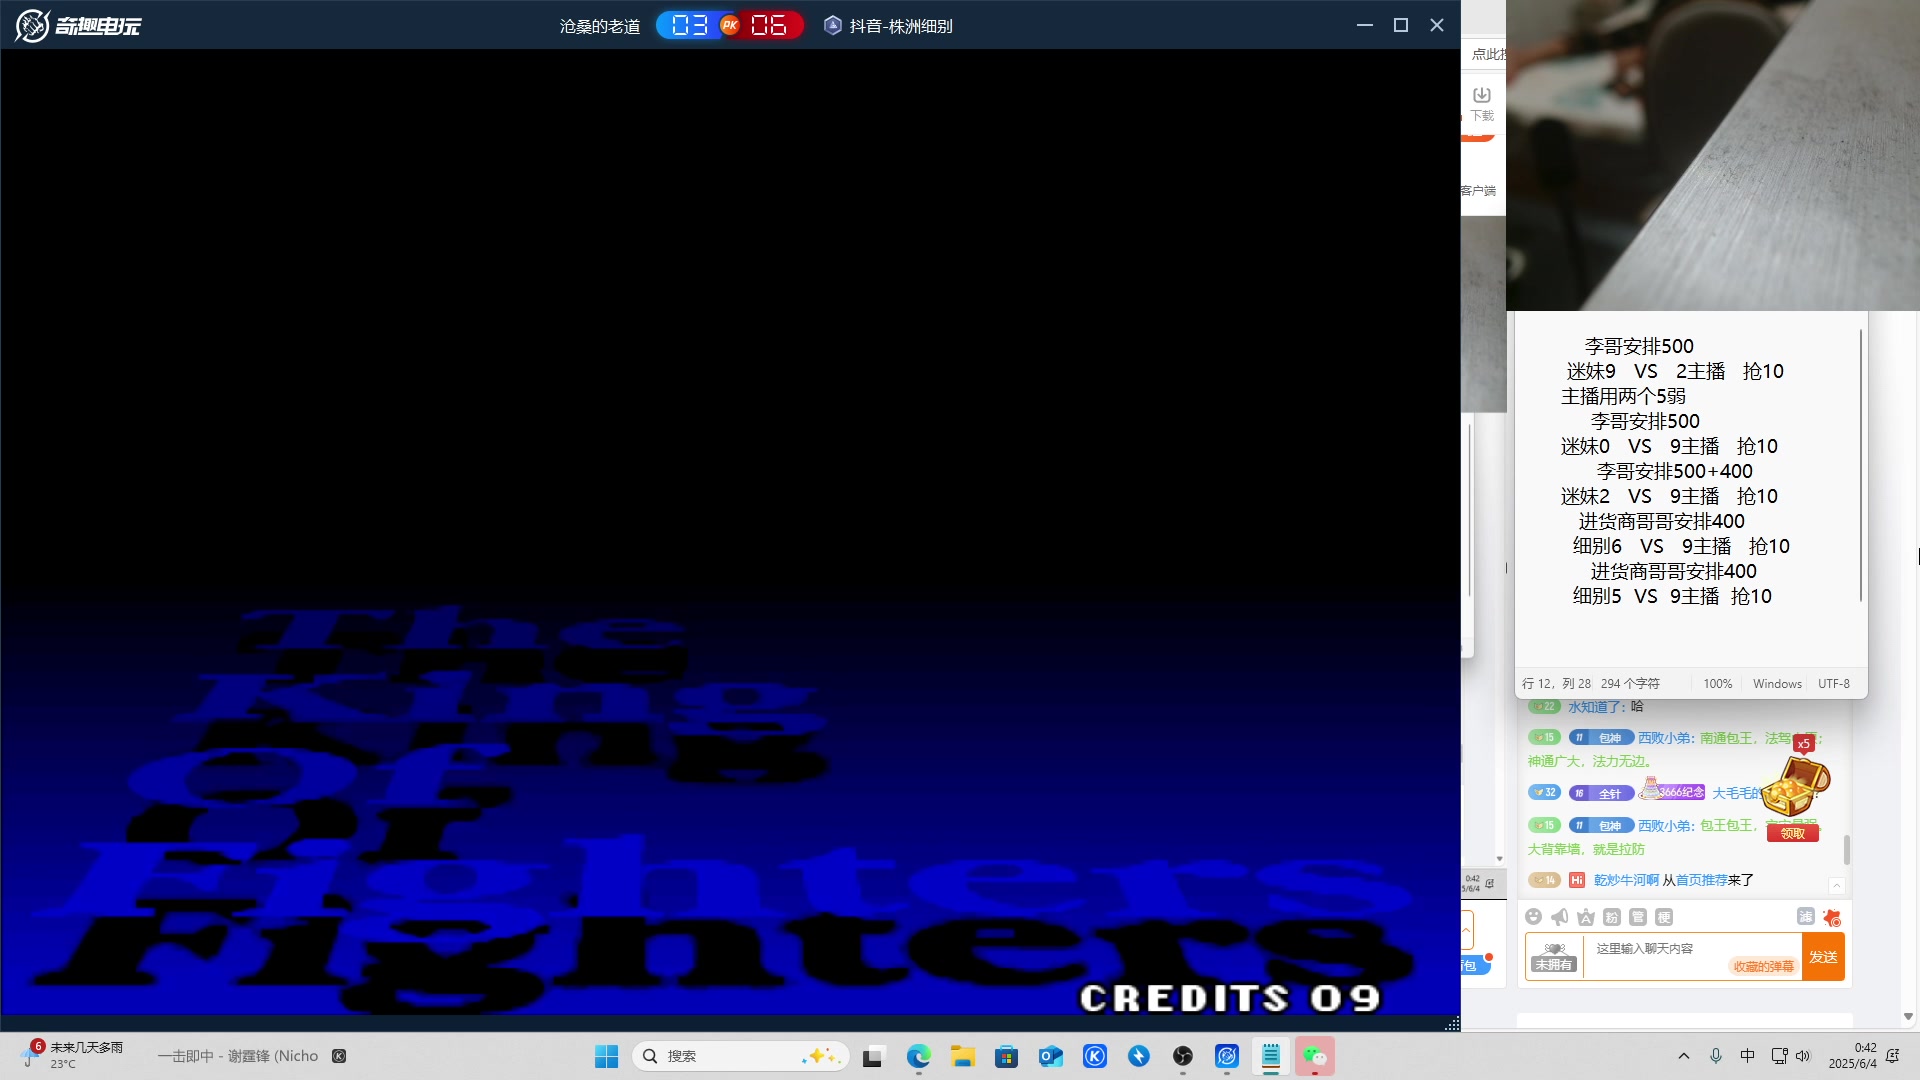Open Microsoft Edge from the taskbar

point(918,1056)
